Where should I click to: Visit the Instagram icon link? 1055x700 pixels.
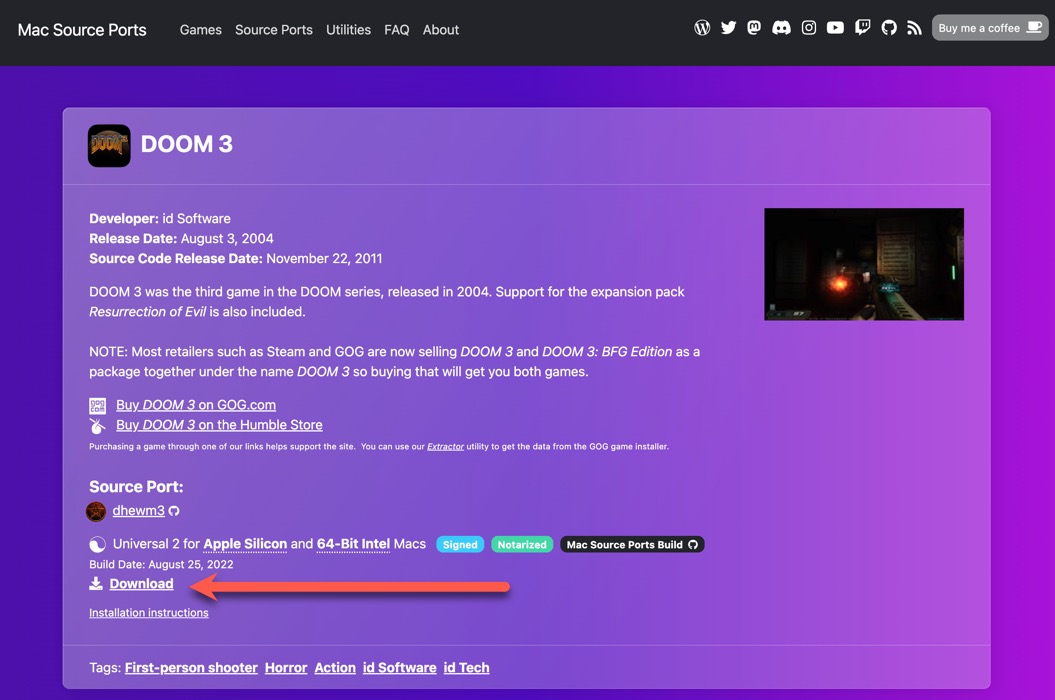(808, 28)
